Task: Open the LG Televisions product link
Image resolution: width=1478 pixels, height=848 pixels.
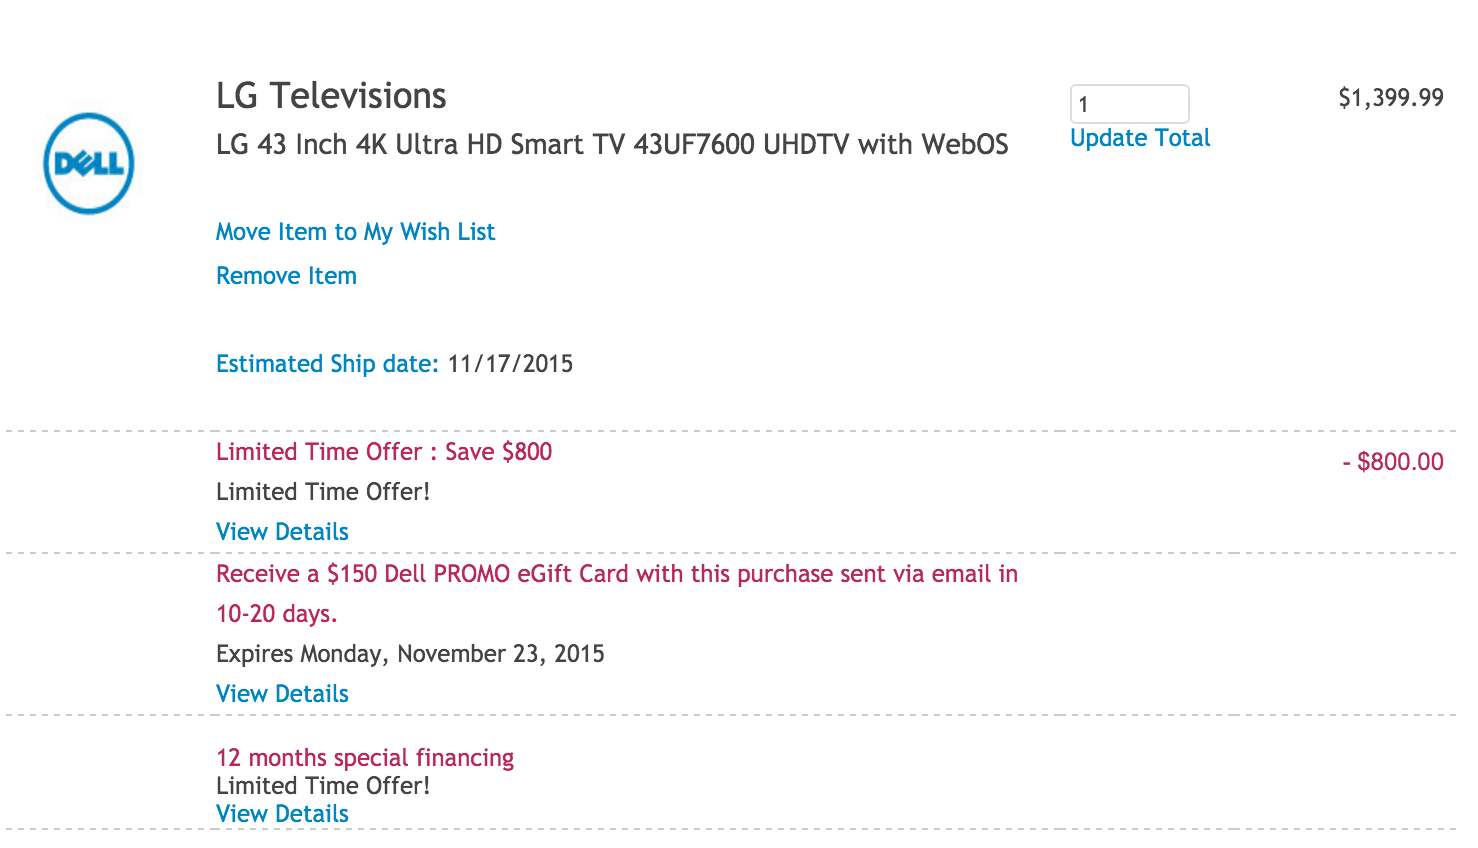Action: (x=331, y=95)
